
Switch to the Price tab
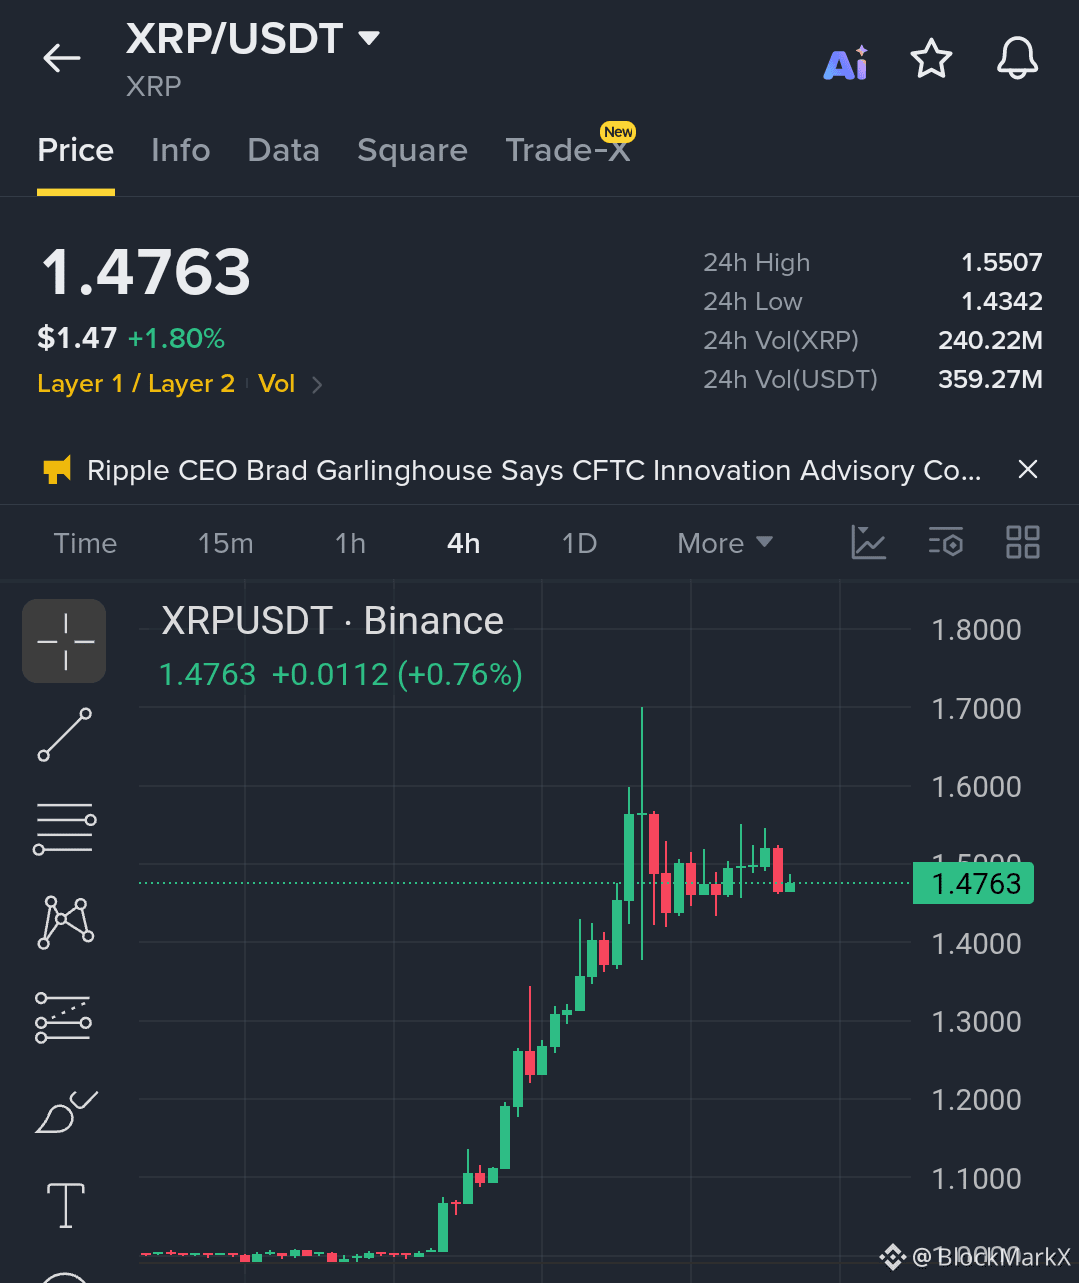point(76,150)
